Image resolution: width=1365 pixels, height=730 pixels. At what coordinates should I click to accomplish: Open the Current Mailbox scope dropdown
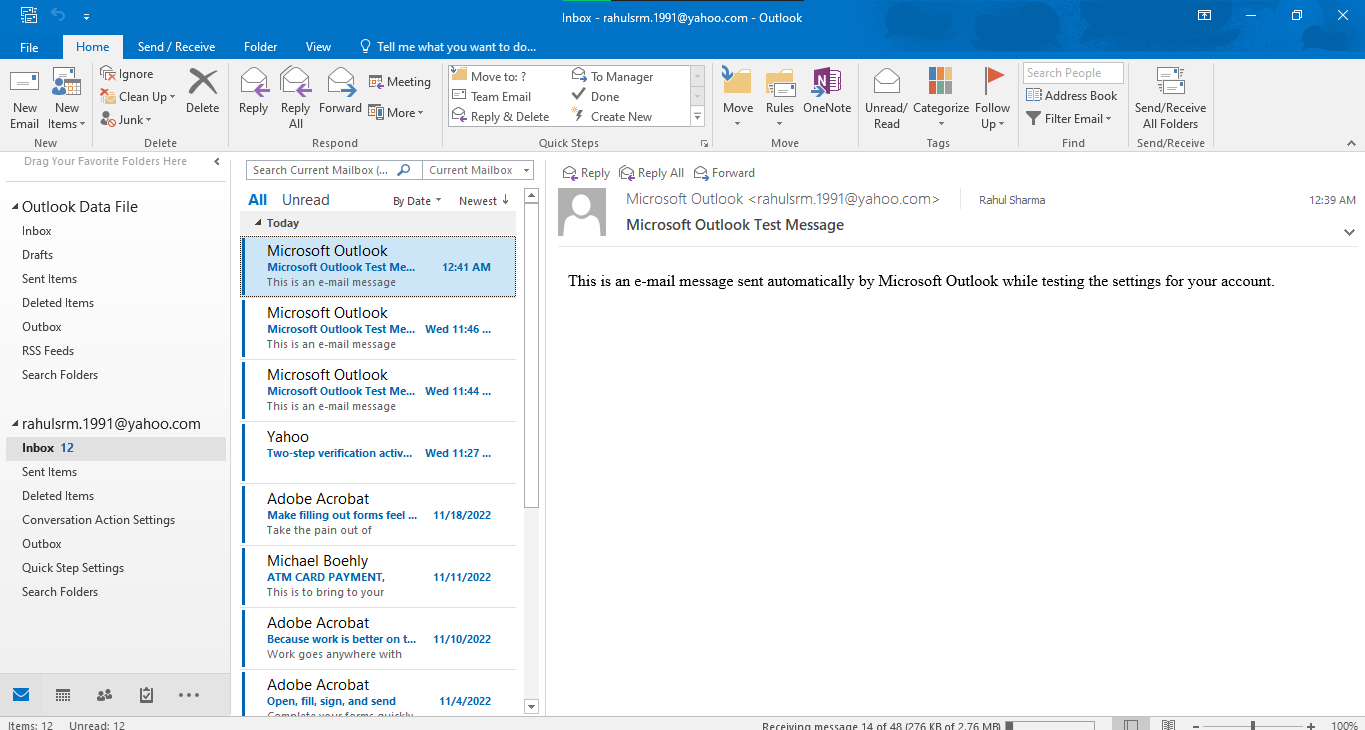[478, 171]
